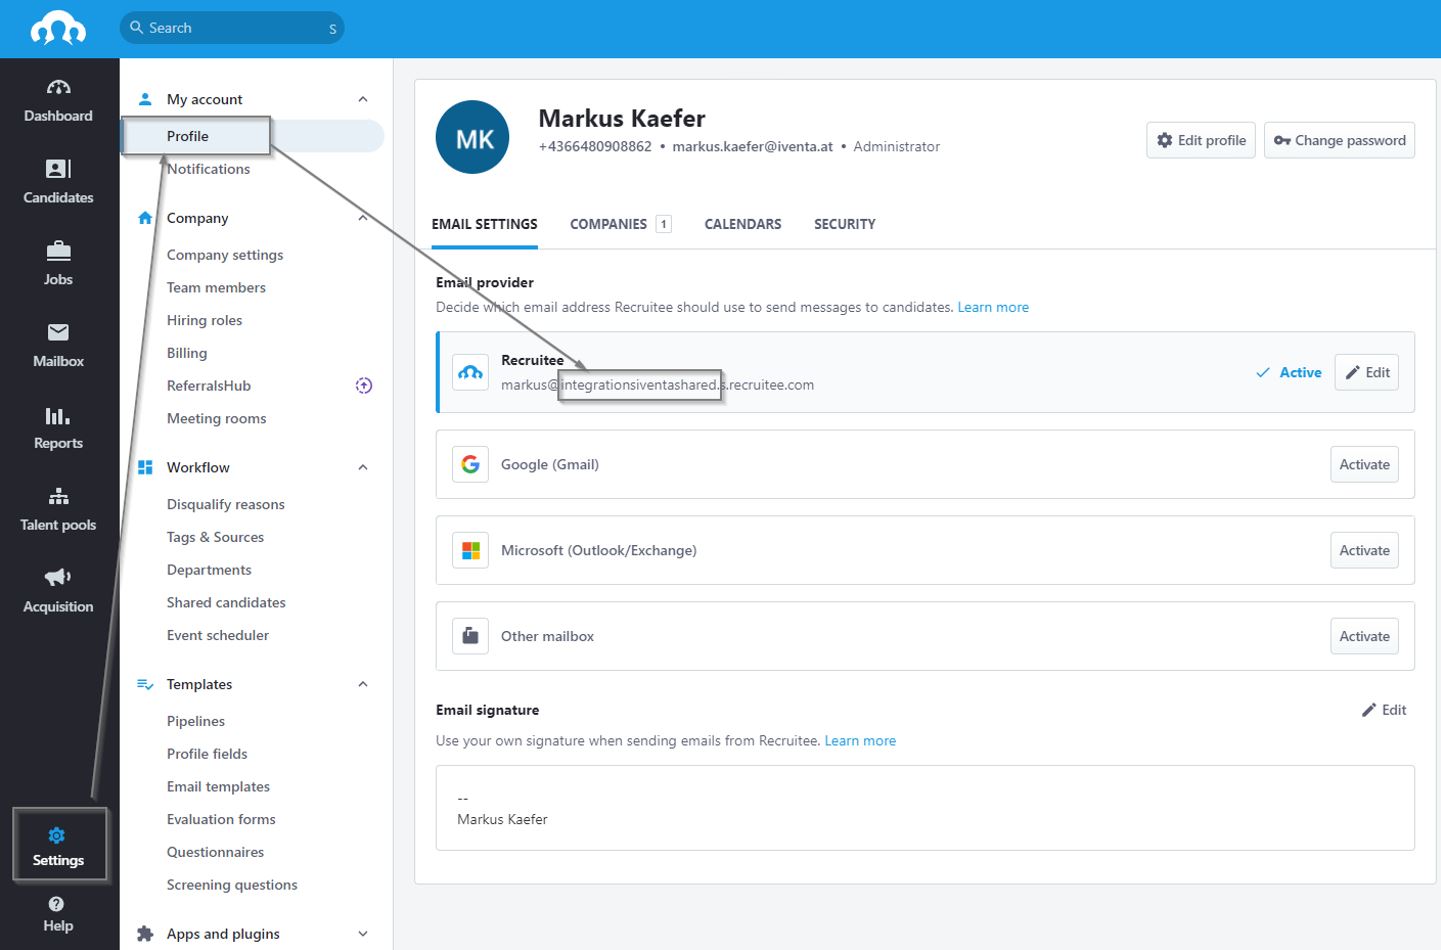
Task: Select Notifications in the settings menu
Action: (x=208, y=169)
